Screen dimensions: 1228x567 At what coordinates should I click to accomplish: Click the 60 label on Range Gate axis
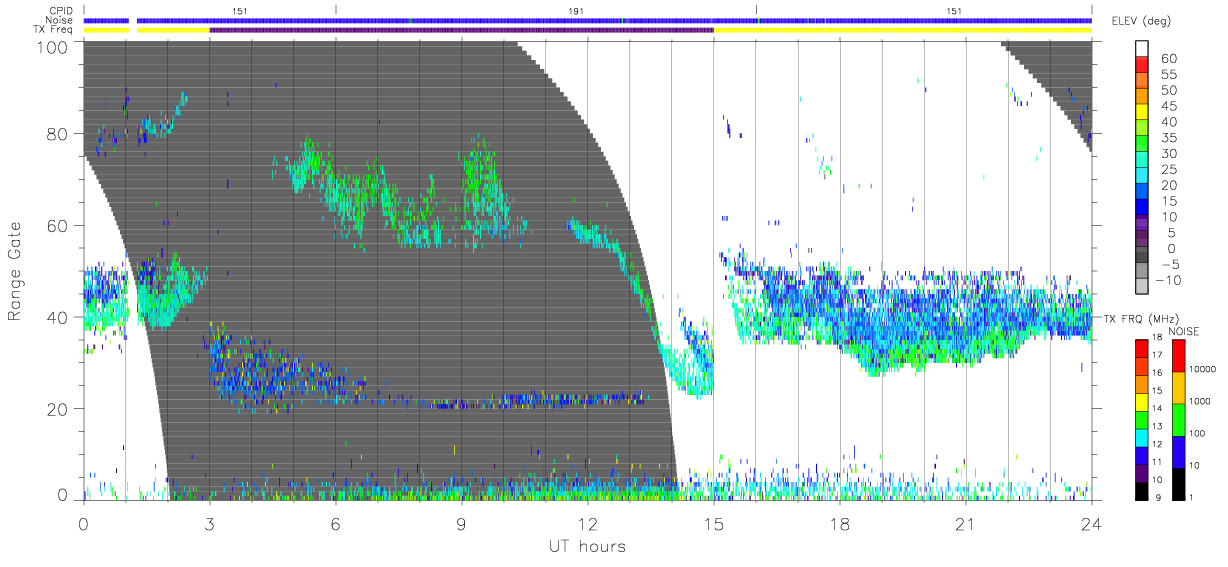56,226
